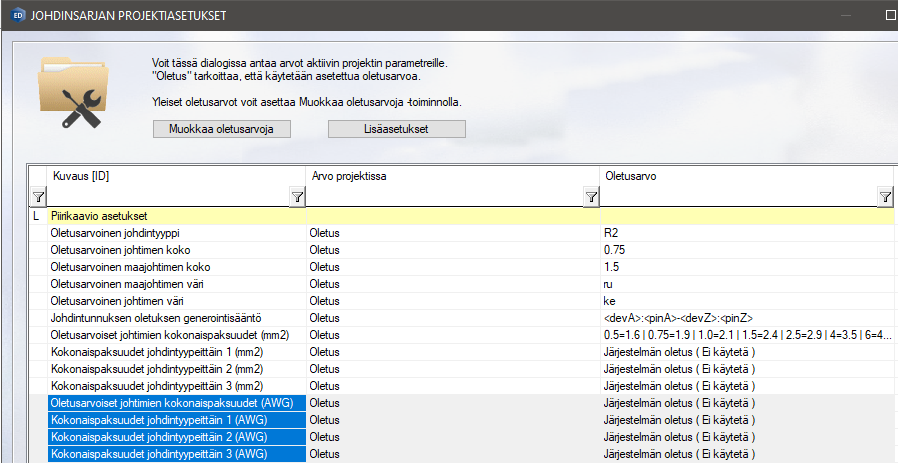Viewport: 898px width, 463px height.
Task: Click the filter icon in the row header column
Action: point(38,197)
